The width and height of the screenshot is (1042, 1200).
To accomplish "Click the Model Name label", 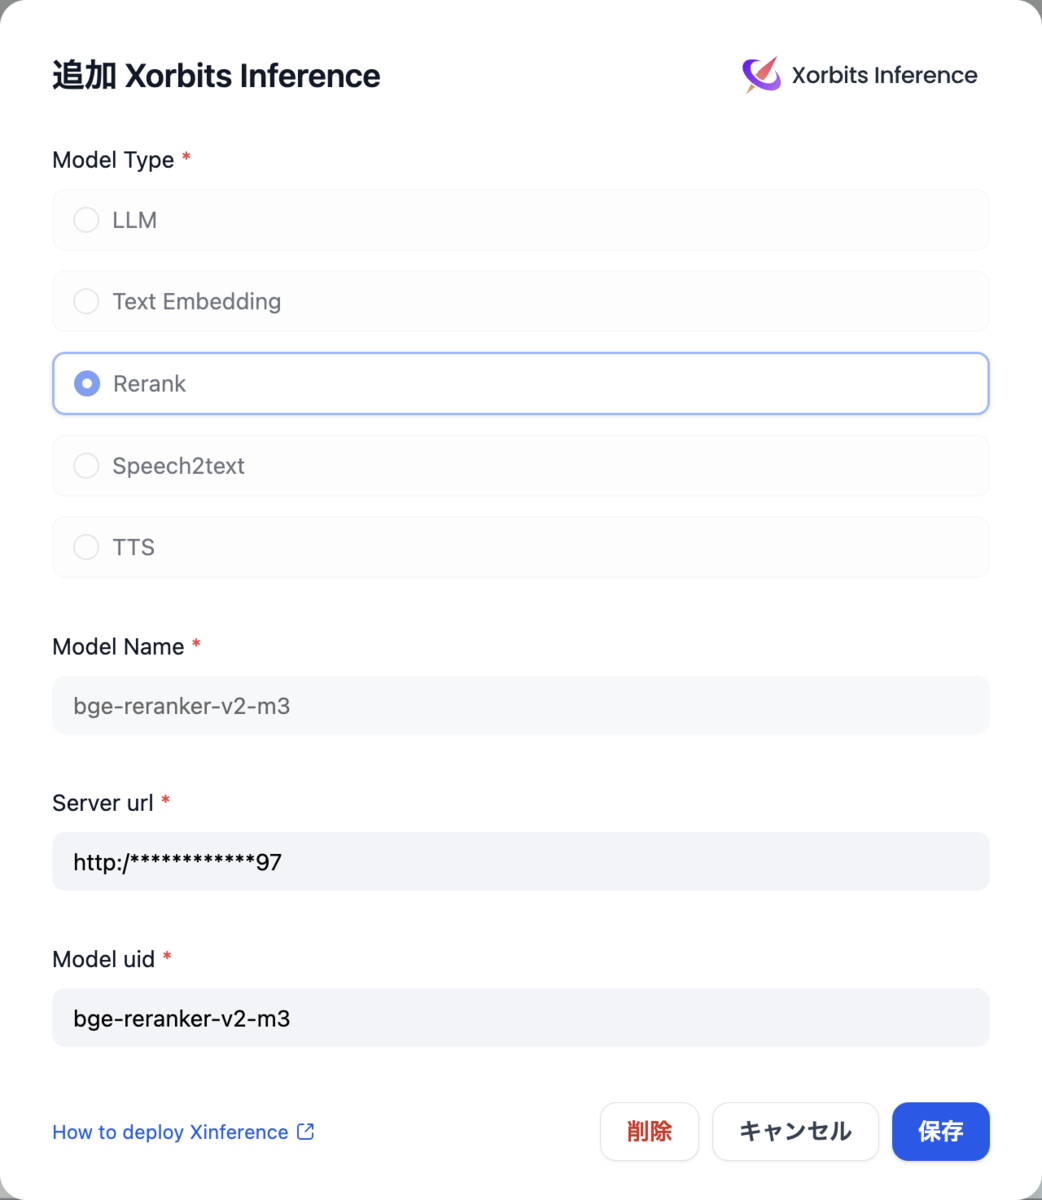I will 118,646.
